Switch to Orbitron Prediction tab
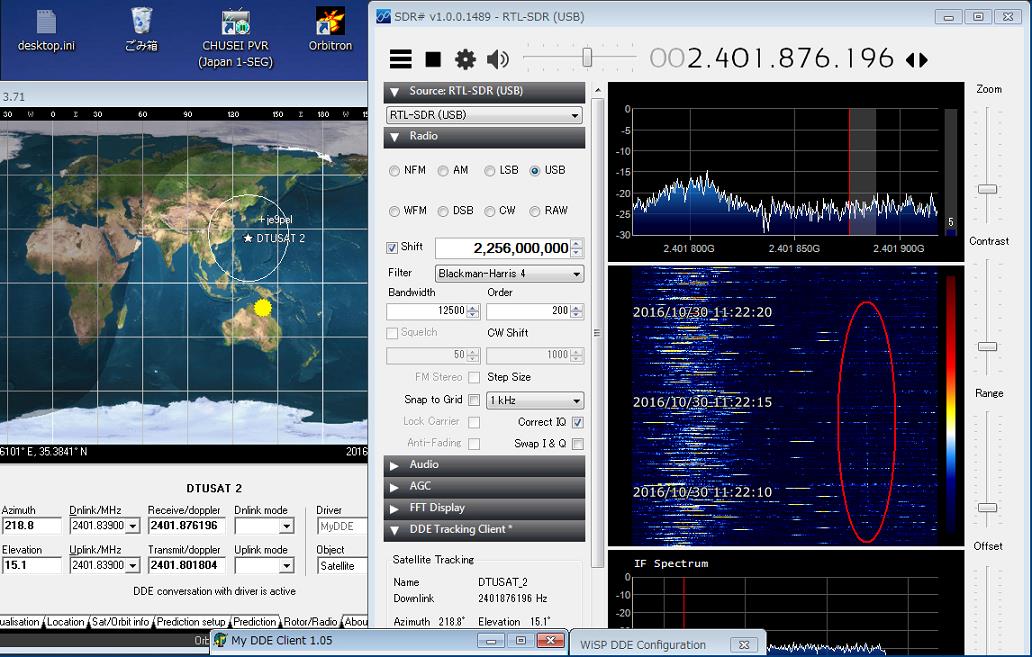 pyautogui.click(x=255, y=621)
